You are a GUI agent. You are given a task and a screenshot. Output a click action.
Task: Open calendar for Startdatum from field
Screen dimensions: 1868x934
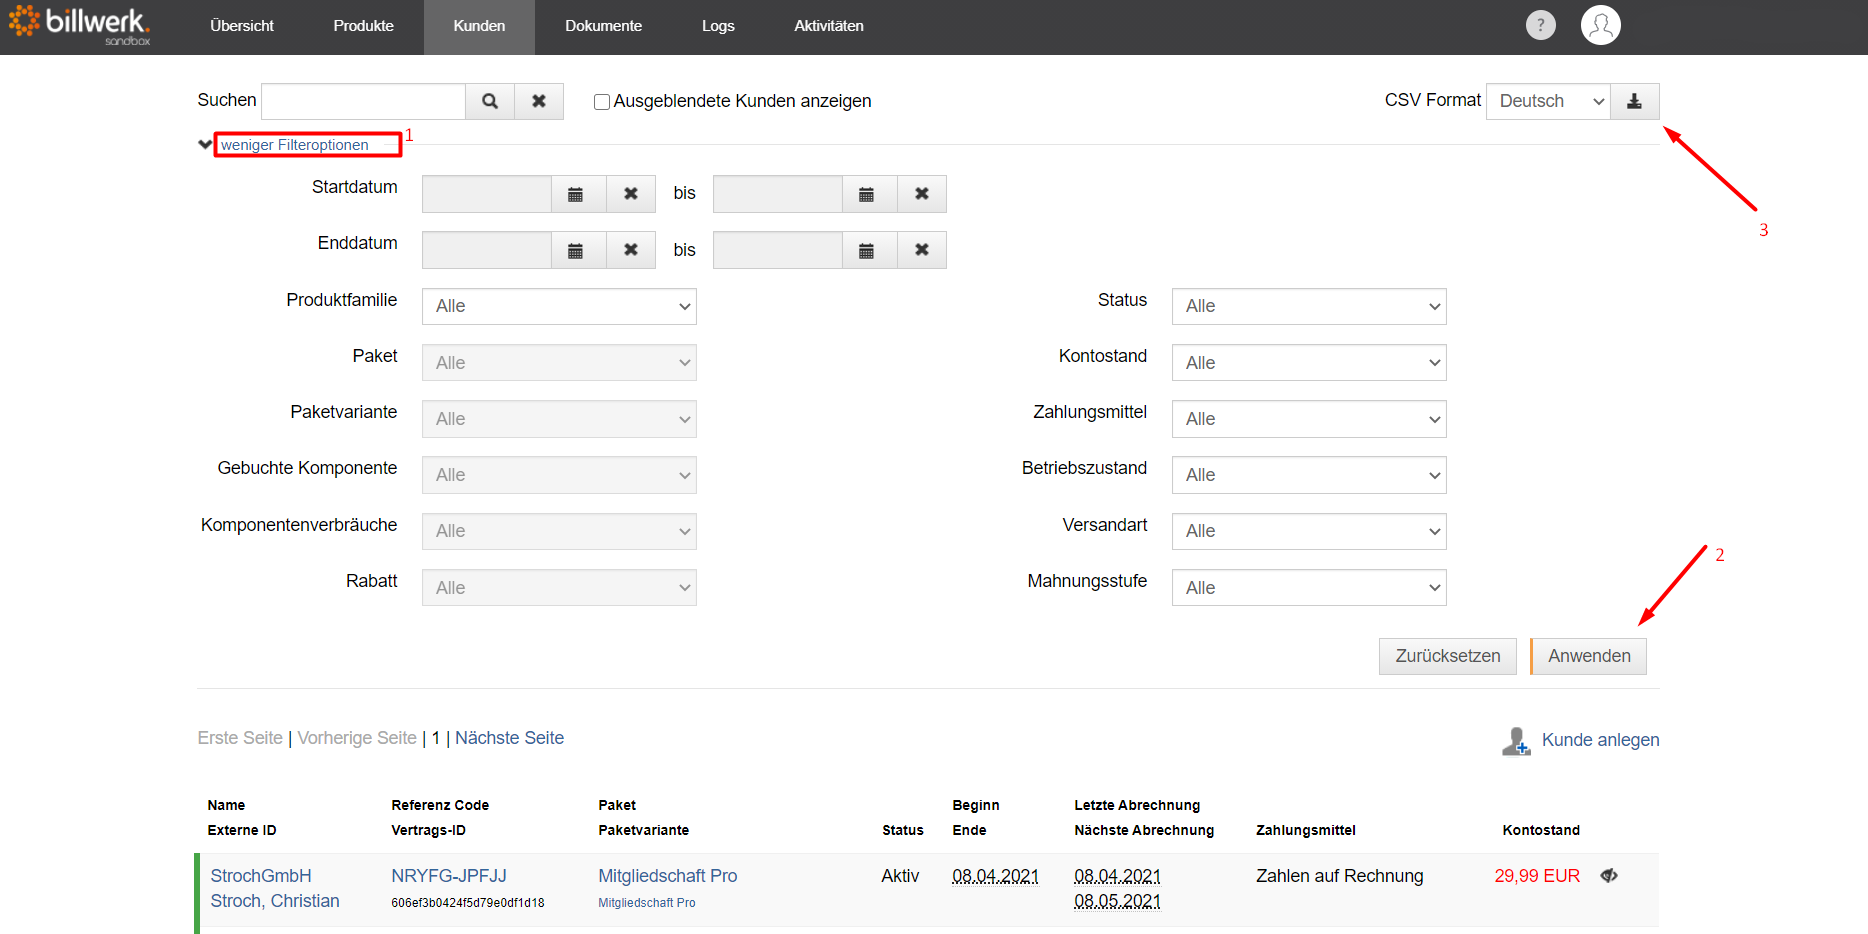(x=576, y=194)
